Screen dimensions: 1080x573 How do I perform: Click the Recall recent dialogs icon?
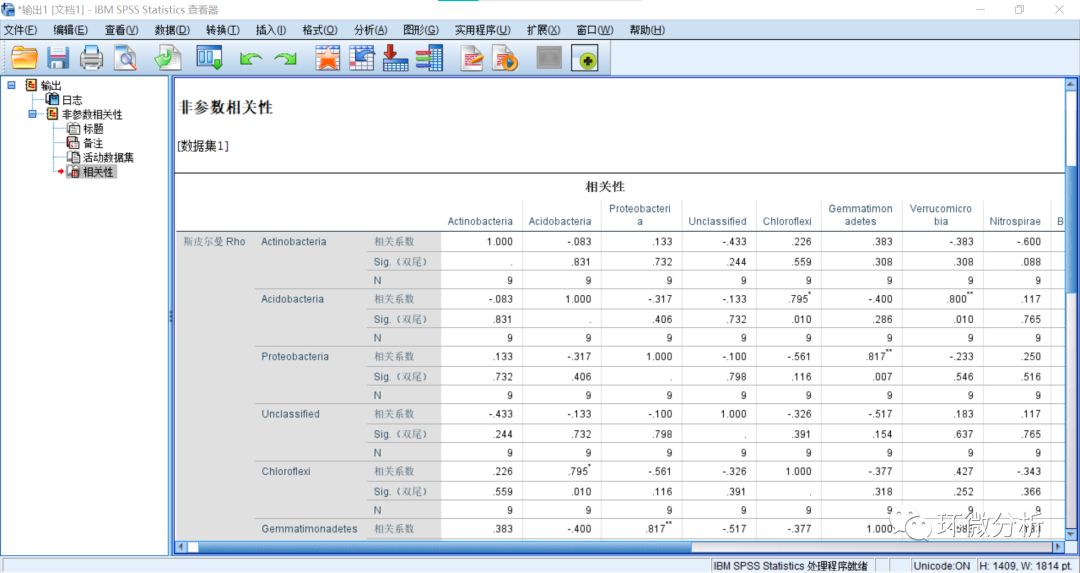[x=209, y=58]
